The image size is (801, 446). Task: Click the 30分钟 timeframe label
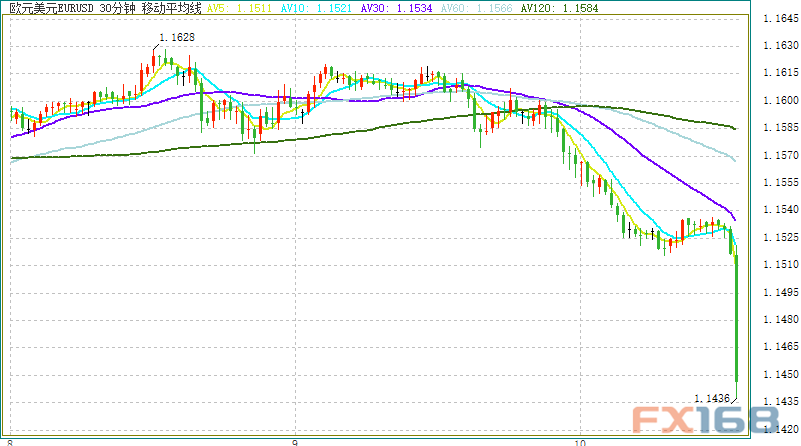tap(117, 8)
